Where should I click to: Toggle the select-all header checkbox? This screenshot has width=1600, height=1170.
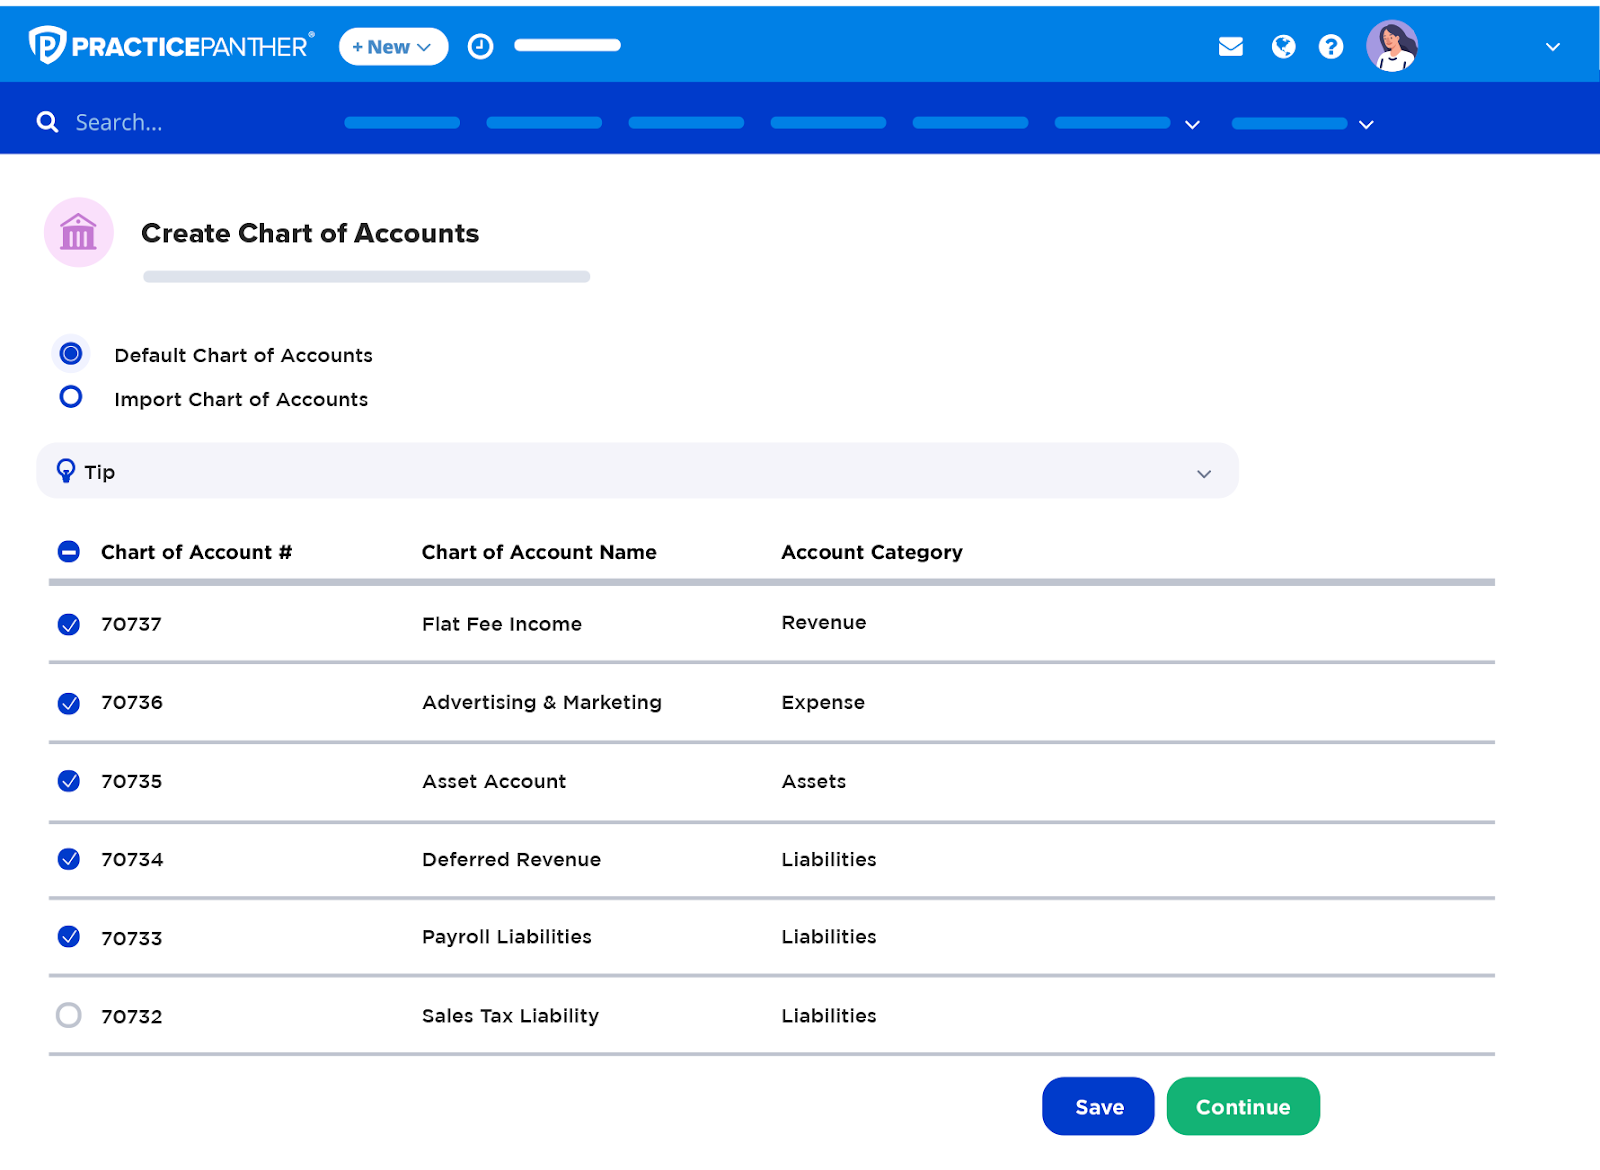pos(69,552)
